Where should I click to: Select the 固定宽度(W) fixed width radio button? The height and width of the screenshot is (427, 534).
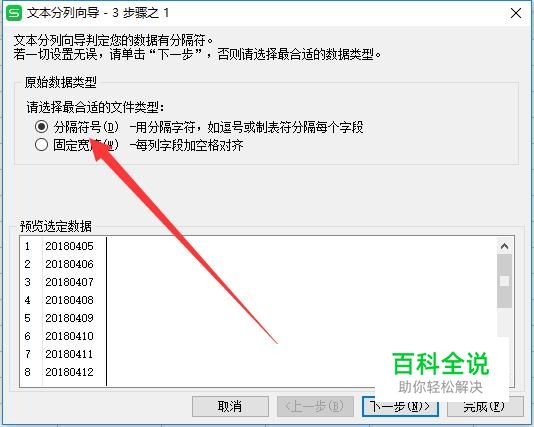[42, 145]
